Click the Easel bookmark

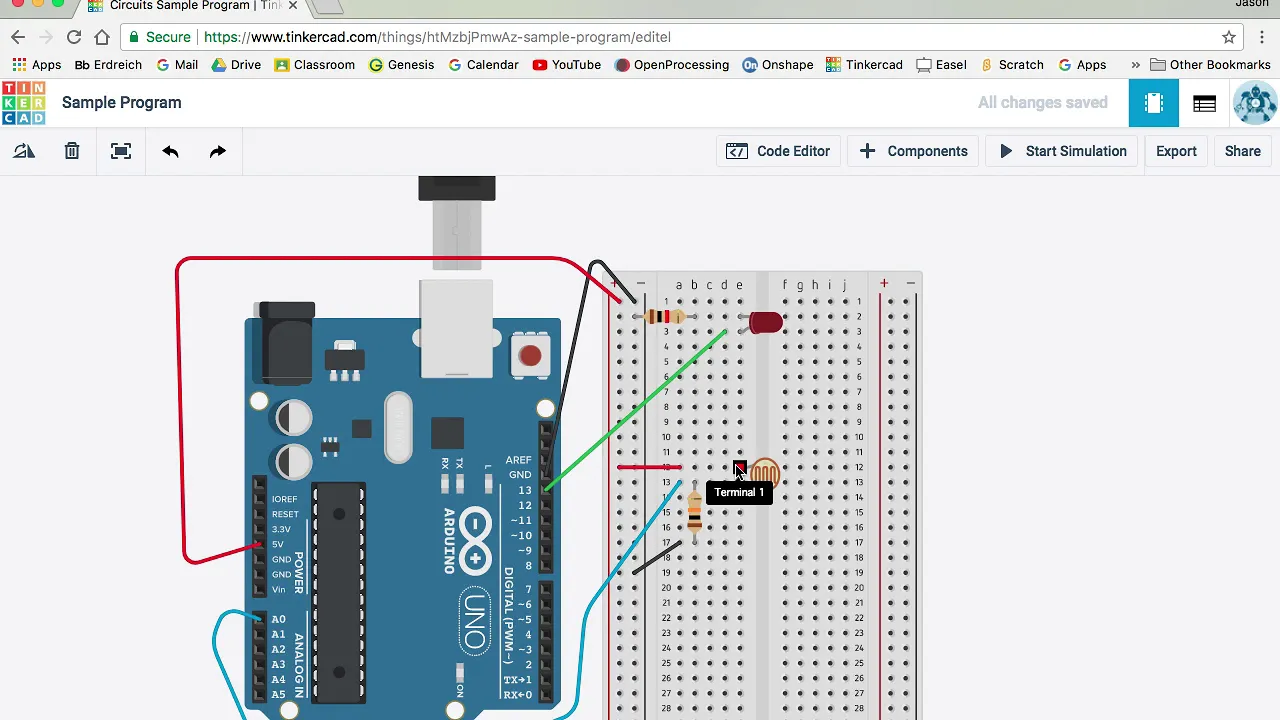click(940, 65)
